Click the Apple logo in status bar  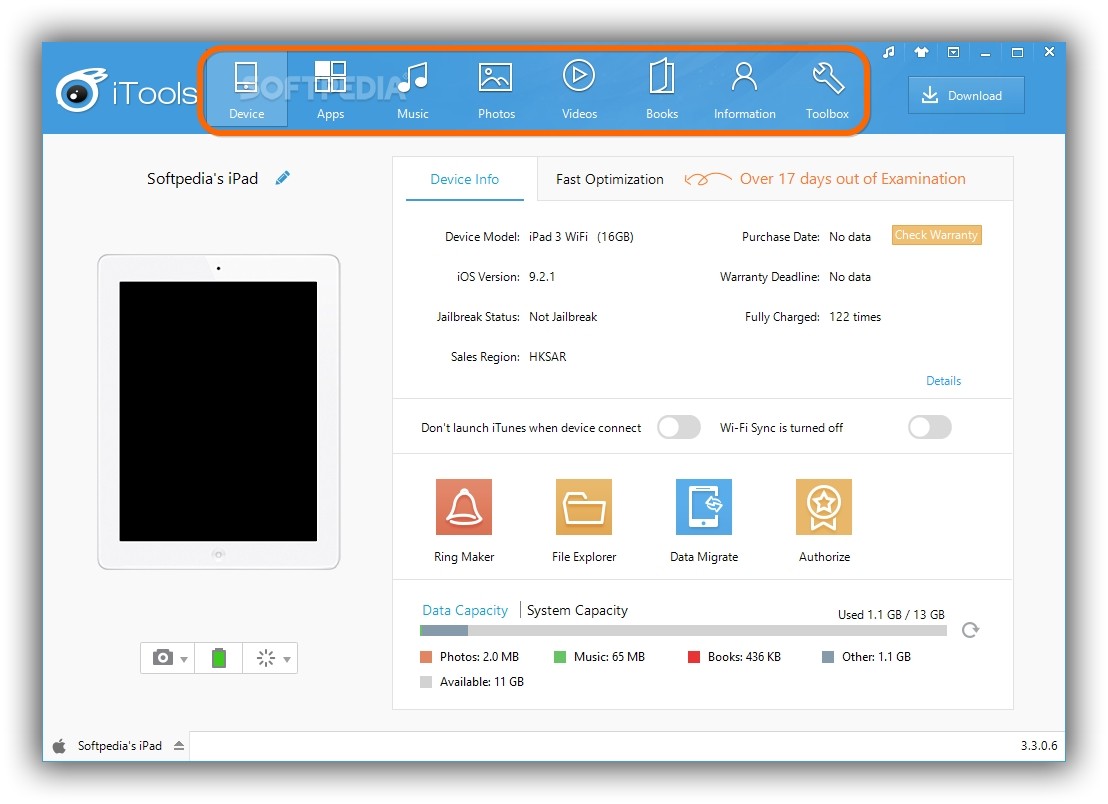coord(59,746)
